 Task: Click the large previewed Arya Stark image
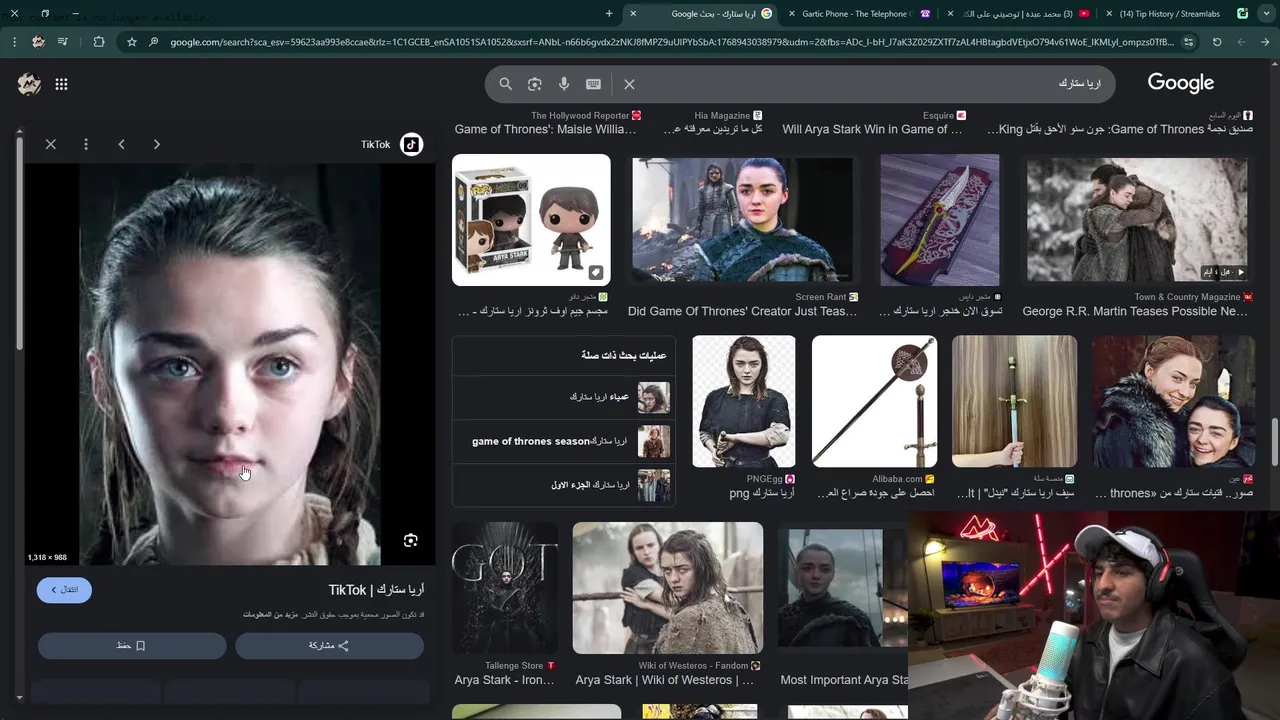(x=230, y=365)
